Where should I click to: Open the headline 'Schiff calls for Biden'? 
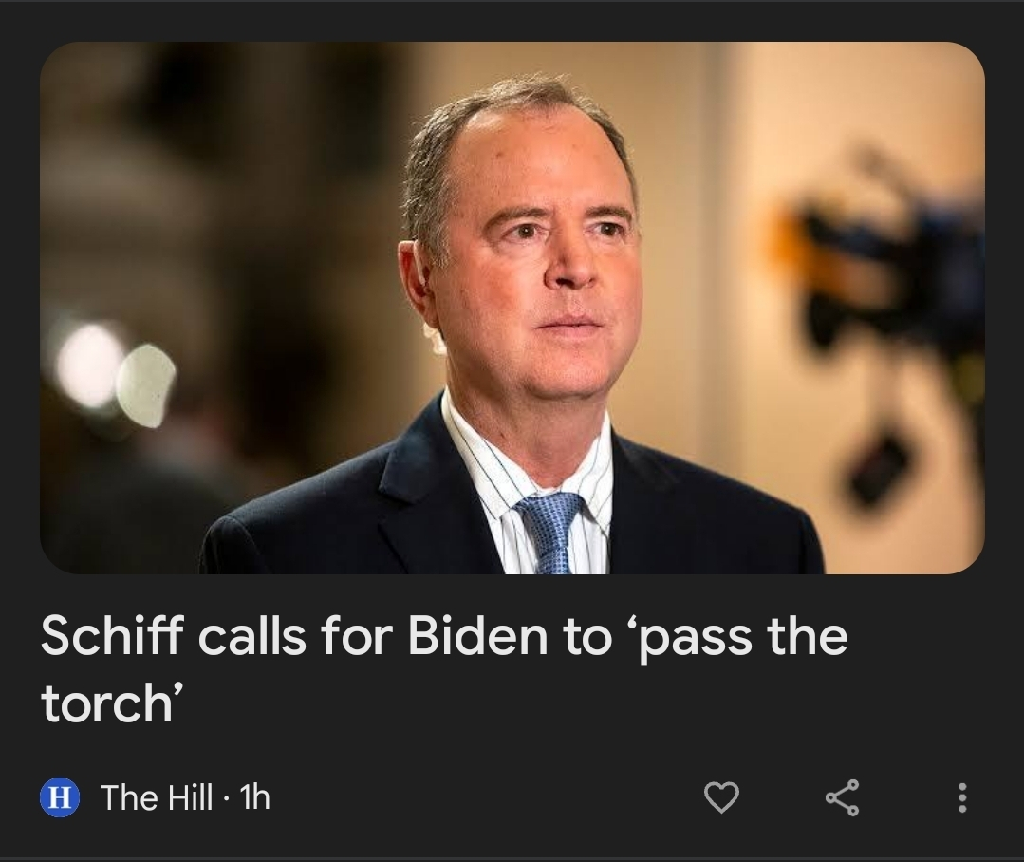point(444,669)
